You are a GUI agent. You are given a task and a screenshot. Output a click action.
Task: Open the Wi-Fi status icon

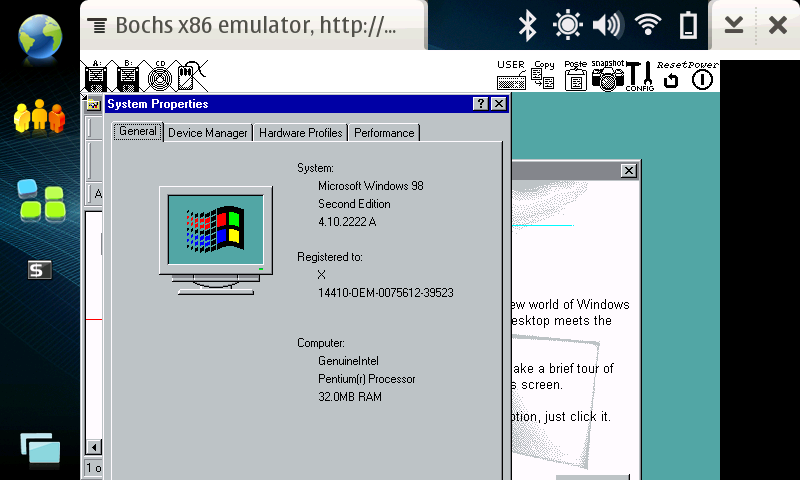coord(648,23)
